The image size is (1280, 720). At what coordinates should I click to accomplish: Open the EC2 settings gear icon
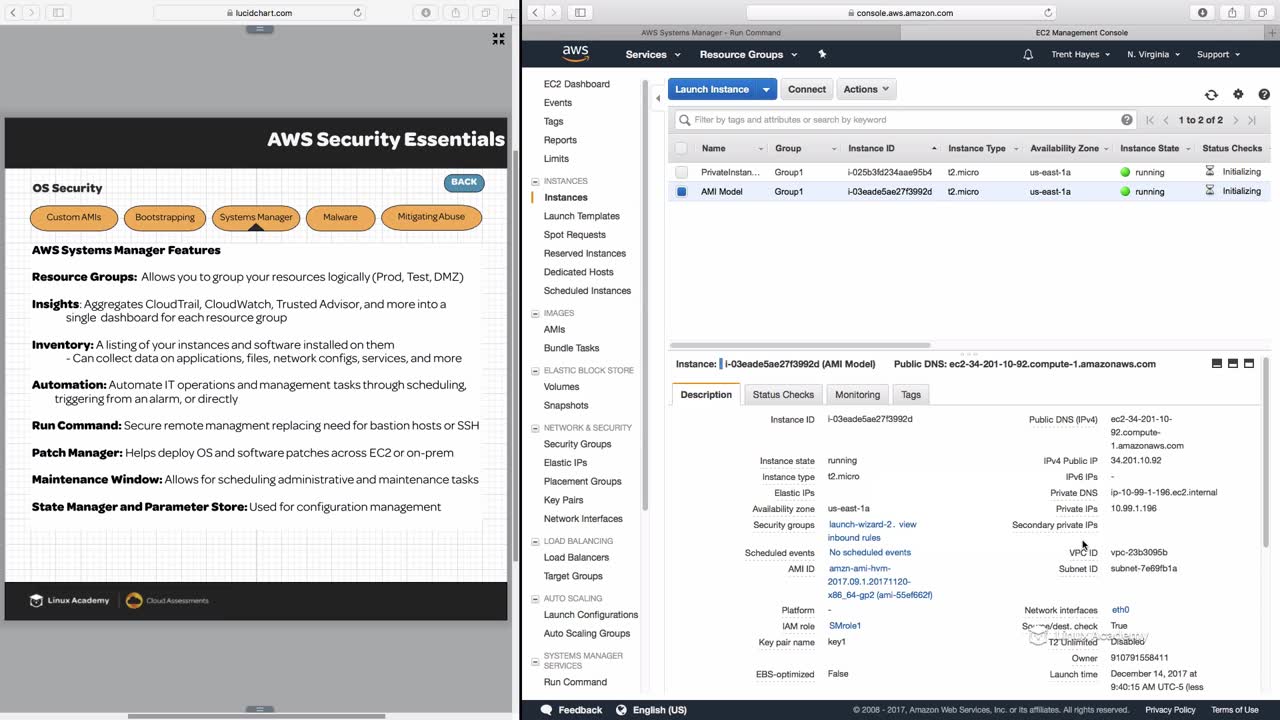[1238, 94]
